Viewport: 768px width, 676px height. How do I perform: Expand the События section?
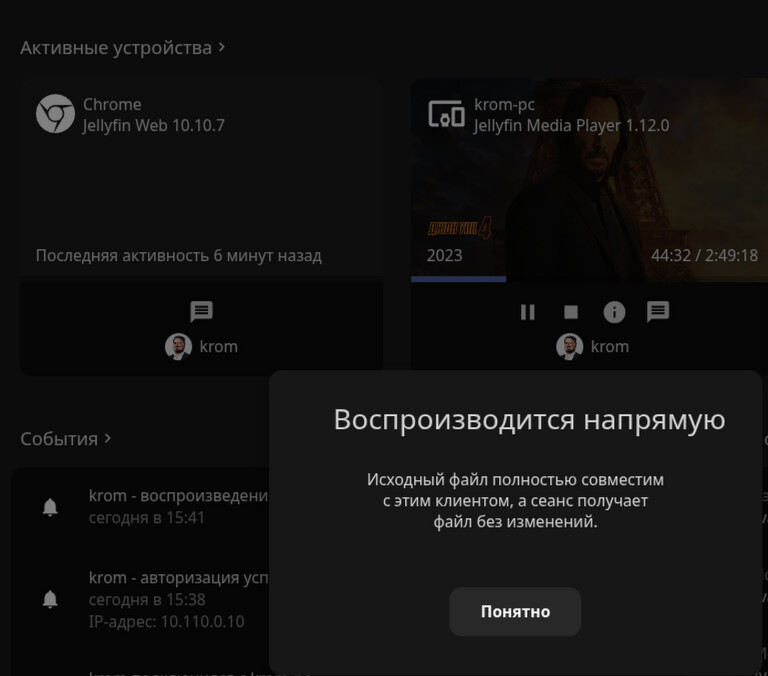point(66,439)
